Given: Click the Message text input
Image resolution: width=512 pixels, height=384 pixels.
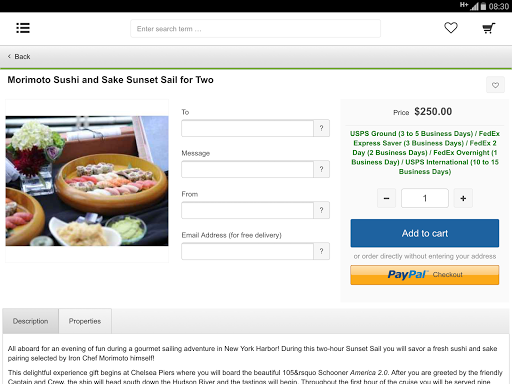Looking at the screenshot, I should coord(247,169).
